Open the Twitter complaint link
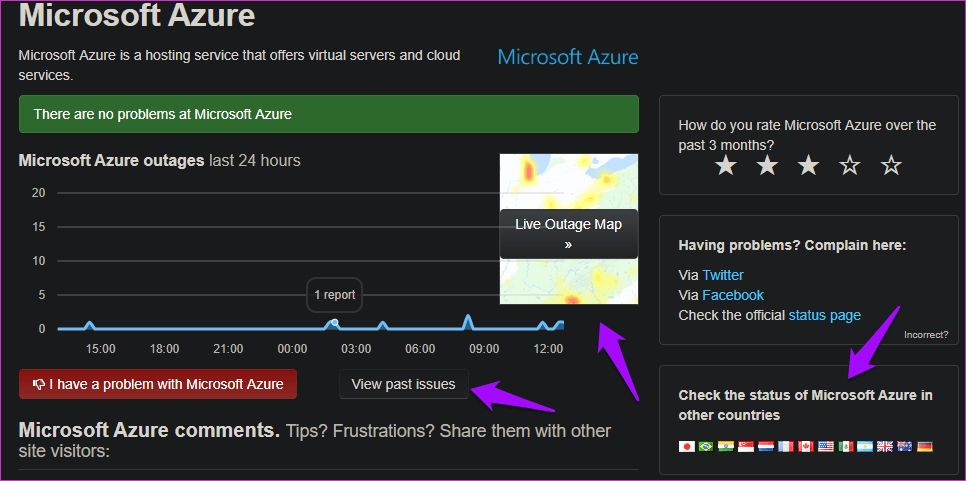The width and height of the screenshot is (966, 481). point(723,275)
